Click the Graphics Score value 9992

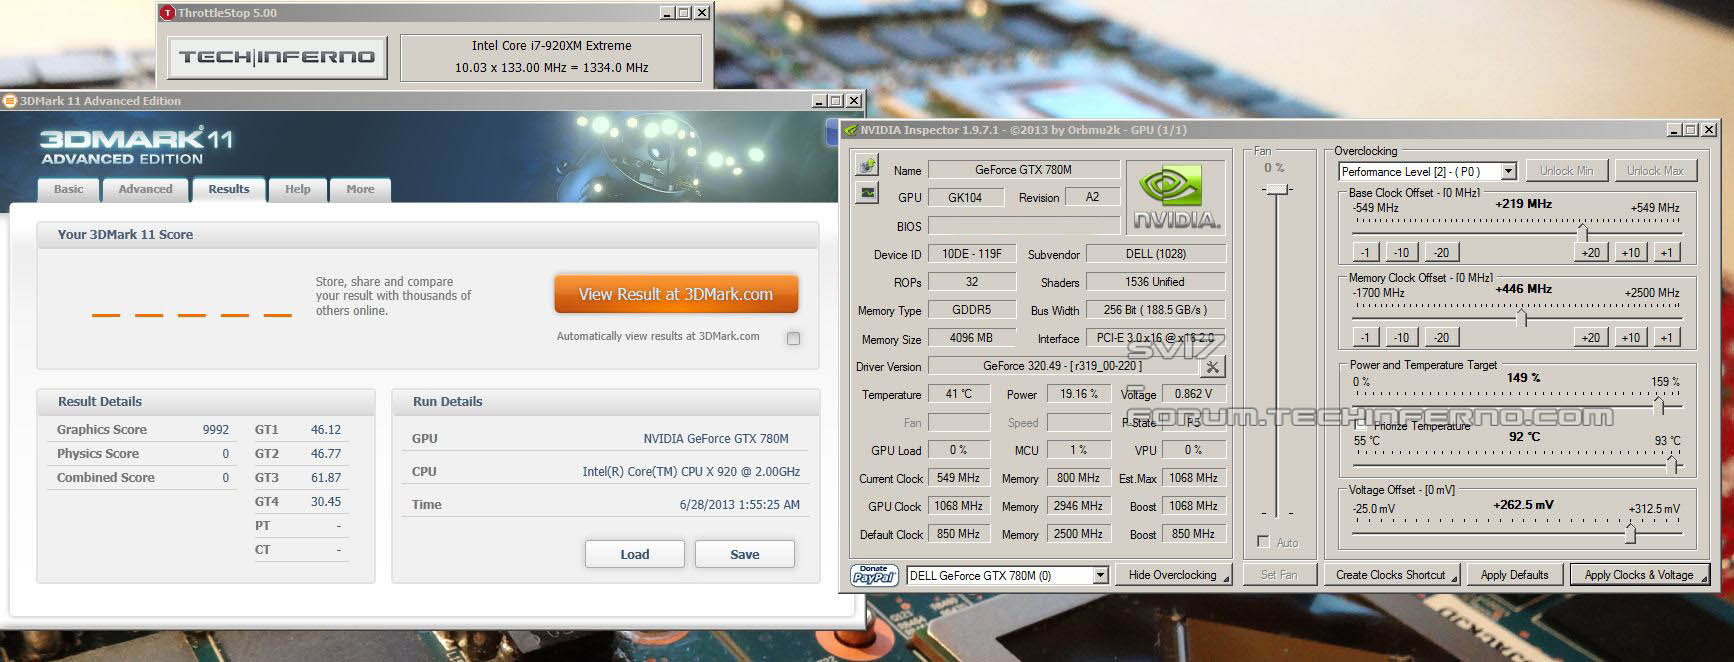click(x=215, y=430)
